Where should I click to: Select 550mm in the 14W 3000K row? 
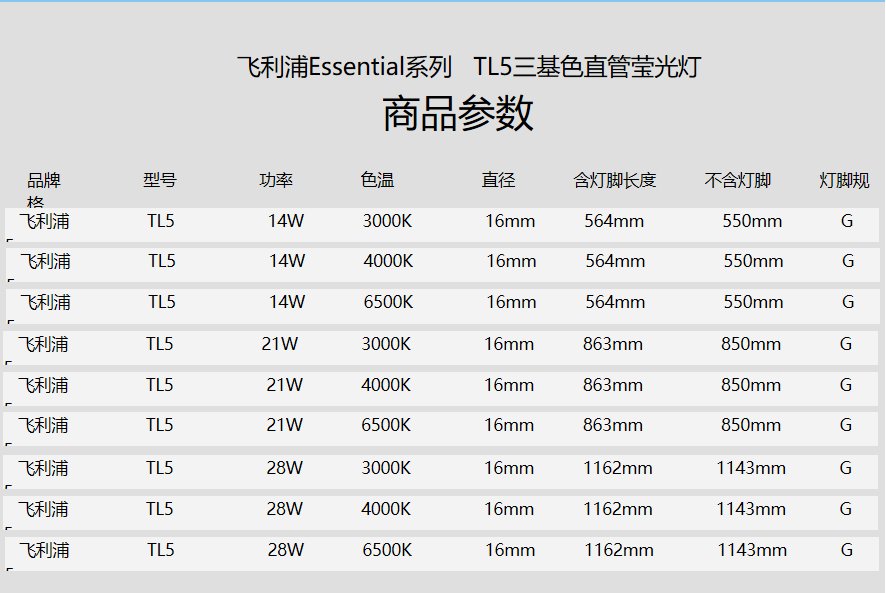753,221
